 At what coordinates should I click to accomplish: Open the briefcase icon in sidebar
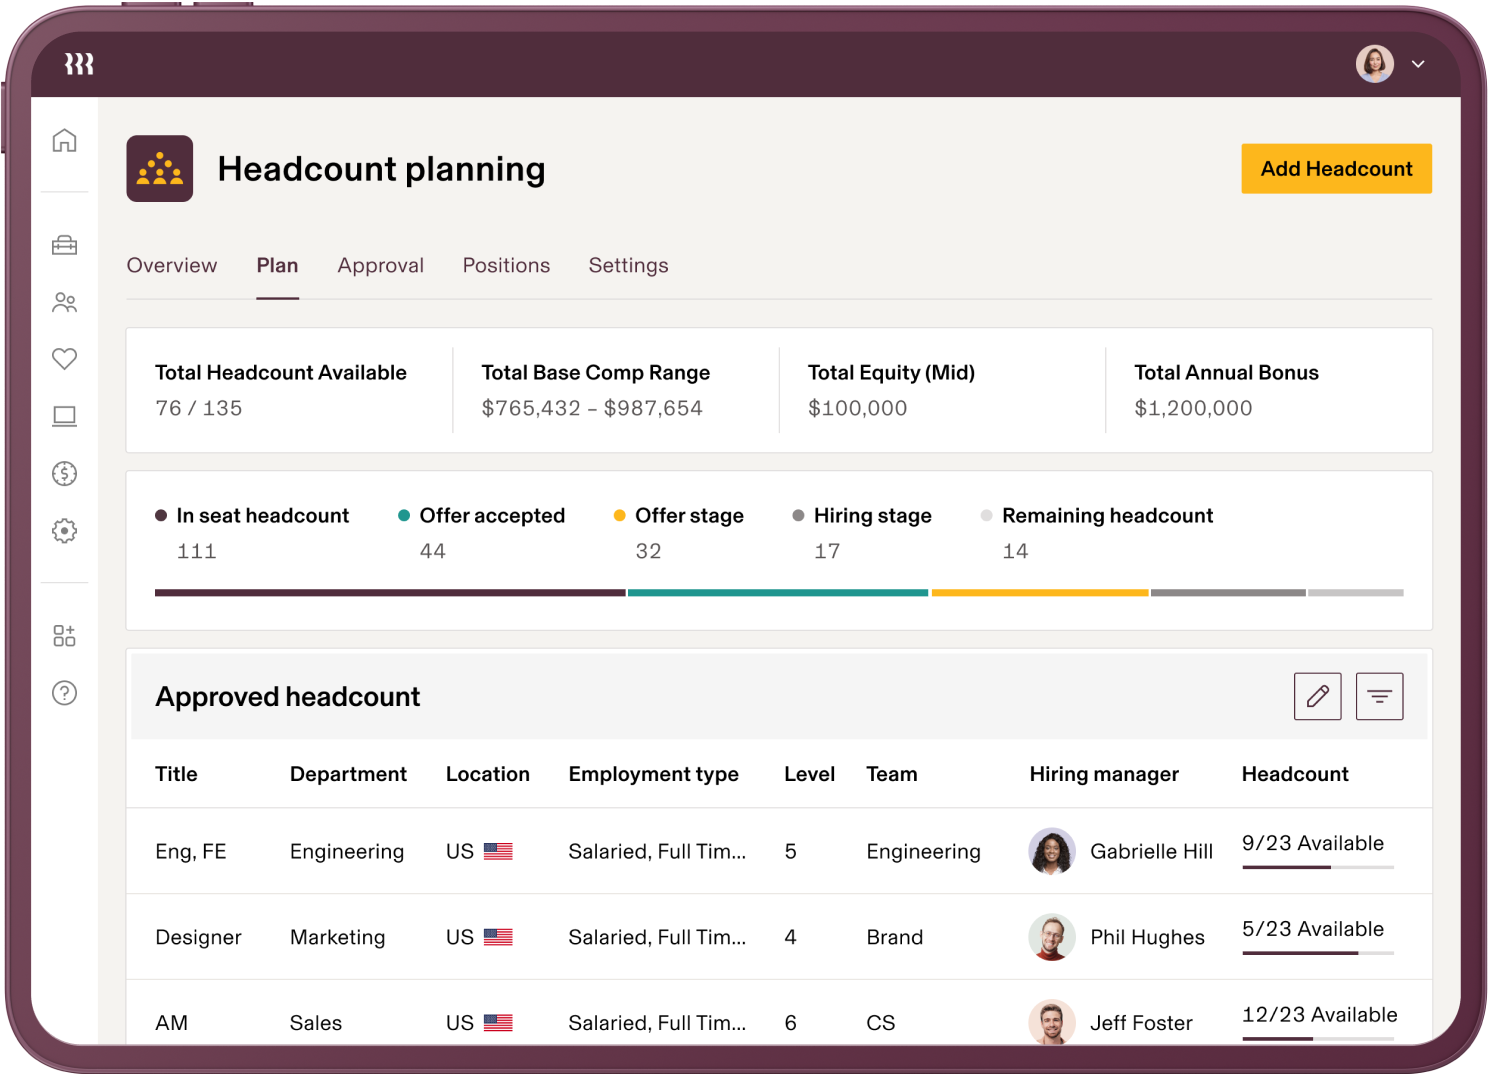(x=64, y=245)
